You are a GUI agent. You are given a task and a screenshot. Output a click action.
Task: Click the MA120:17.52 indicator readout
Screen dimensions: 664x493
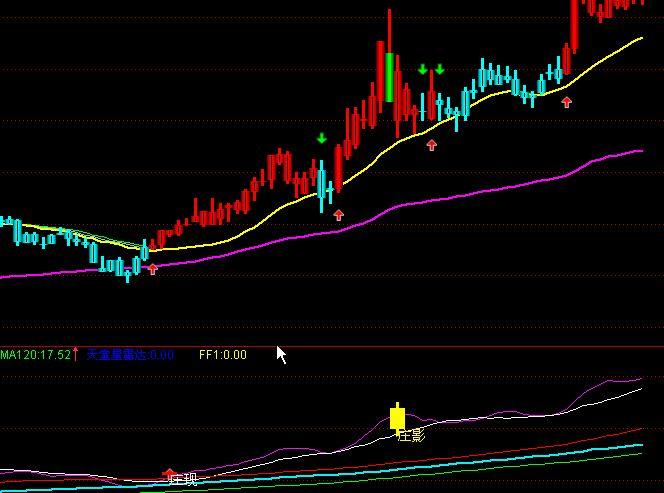pos(36,354)
